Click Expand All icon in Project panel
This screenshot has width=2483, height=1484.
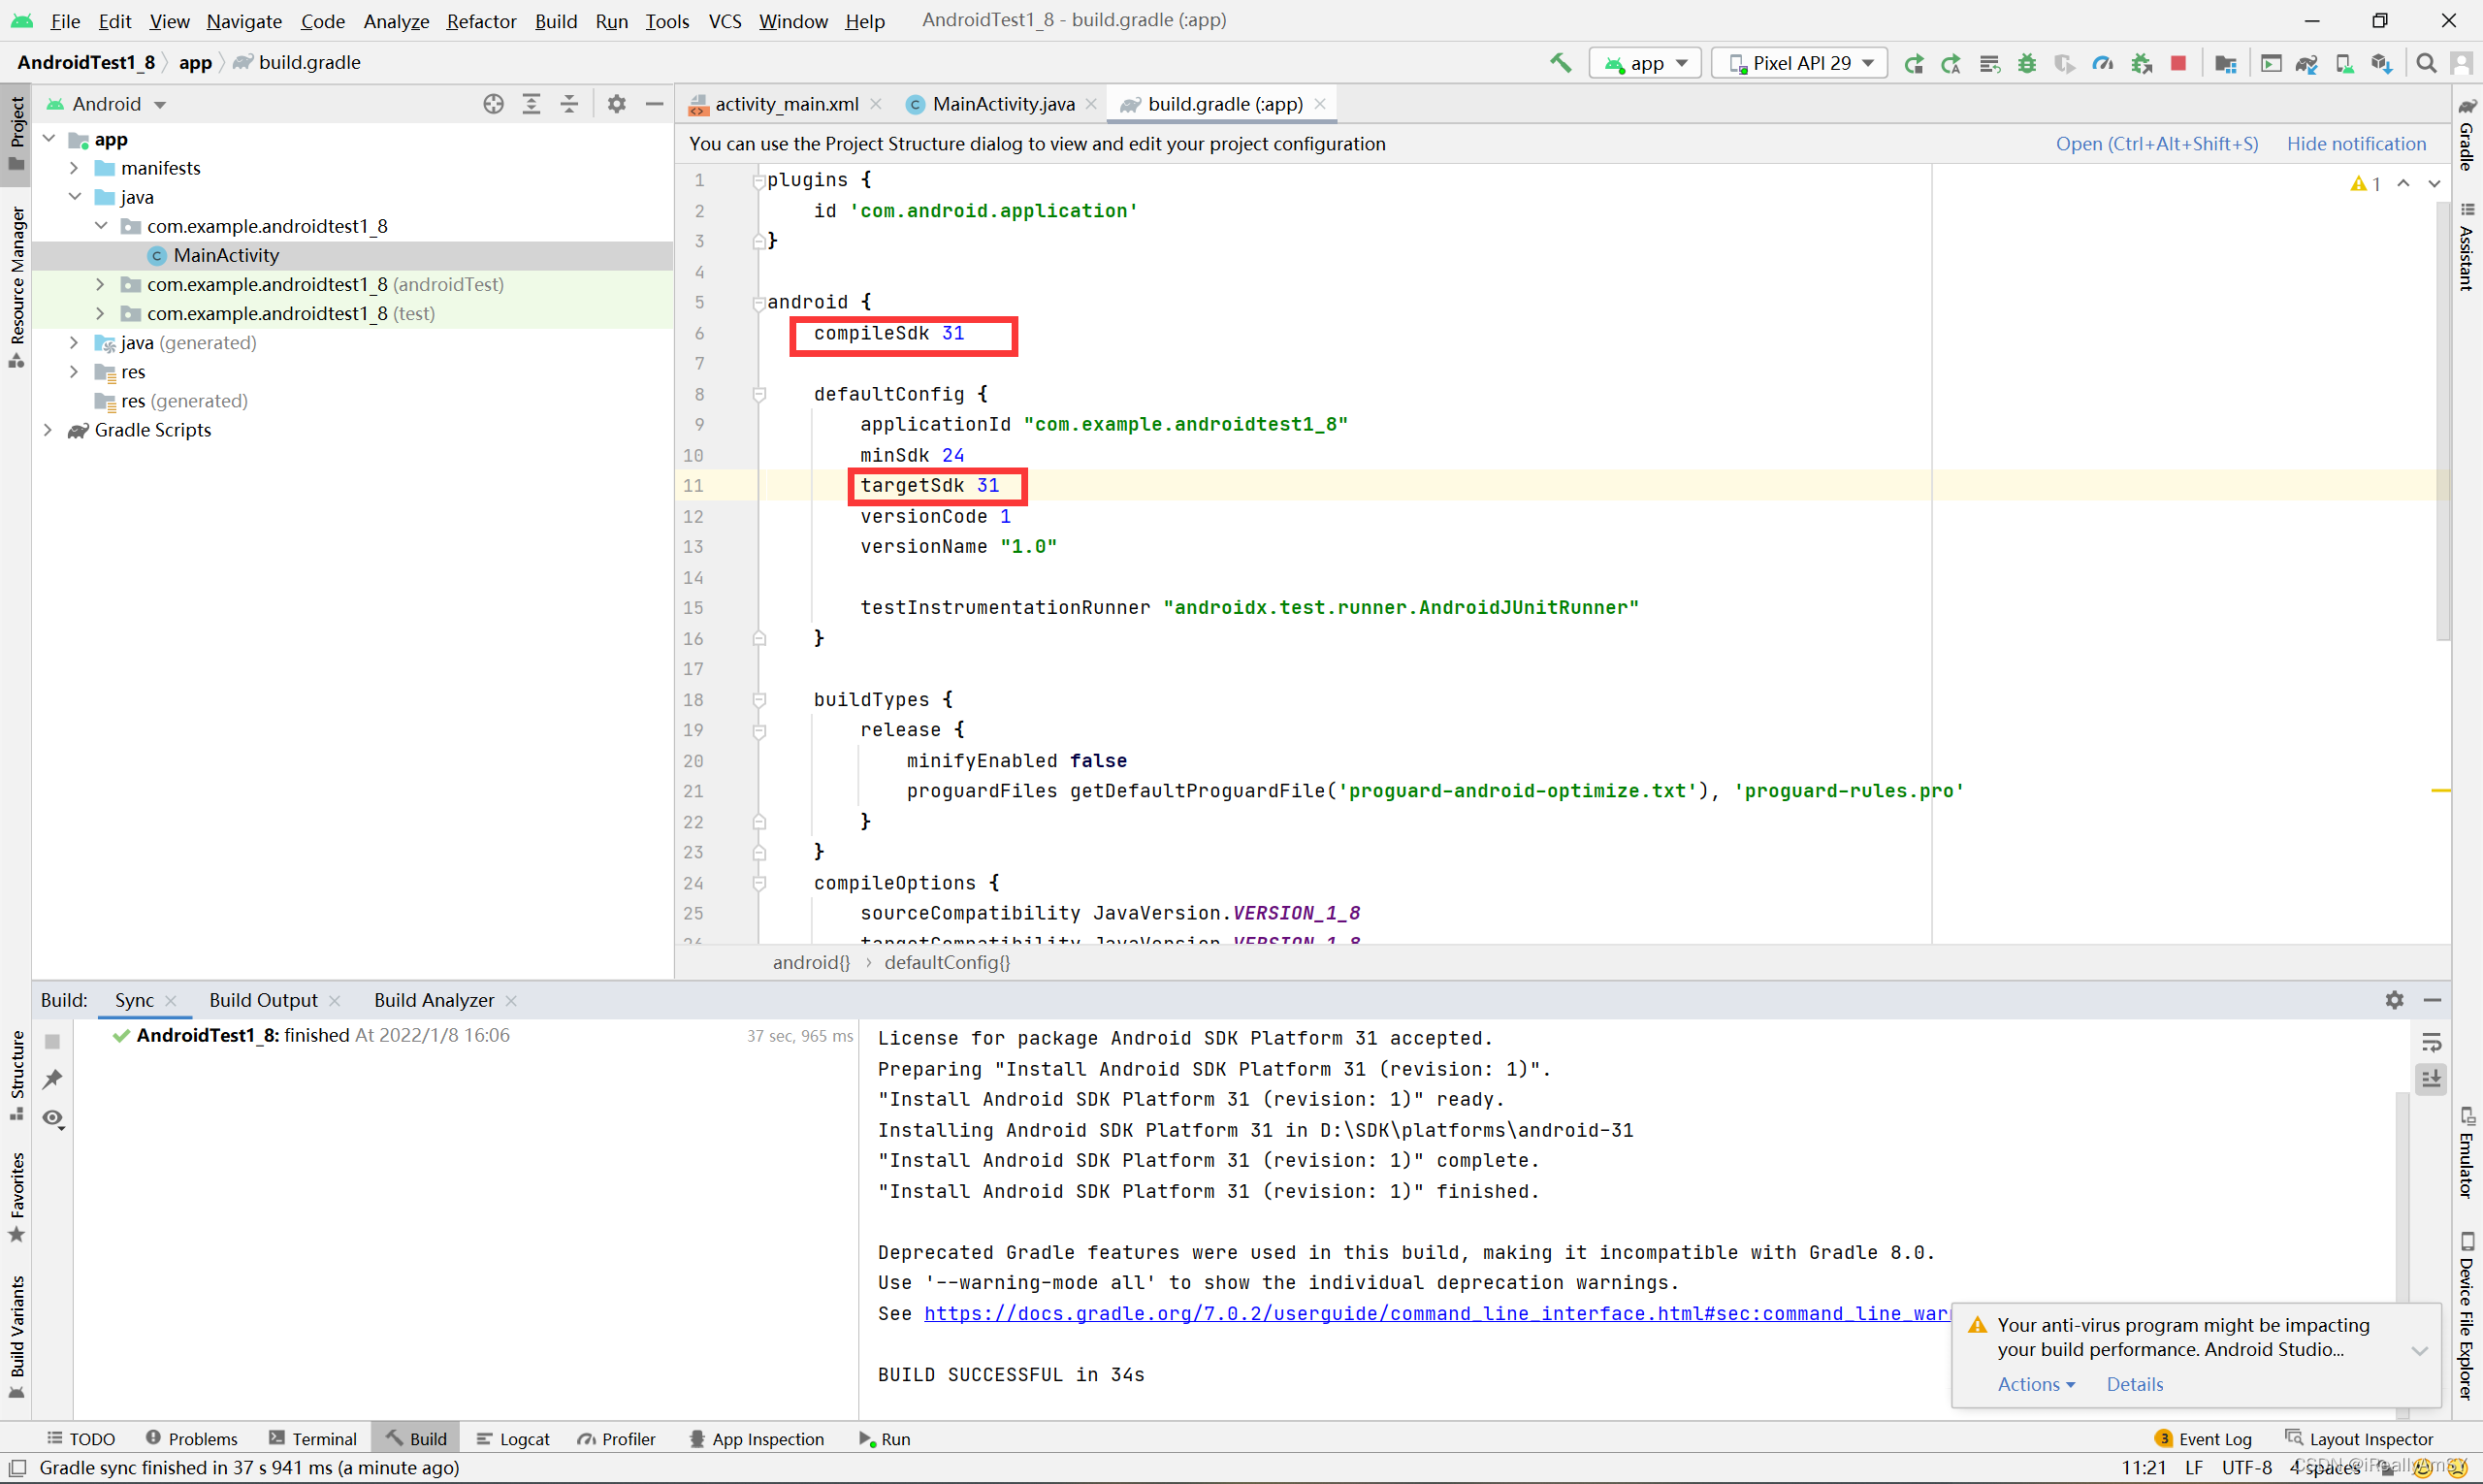point(531,104)
